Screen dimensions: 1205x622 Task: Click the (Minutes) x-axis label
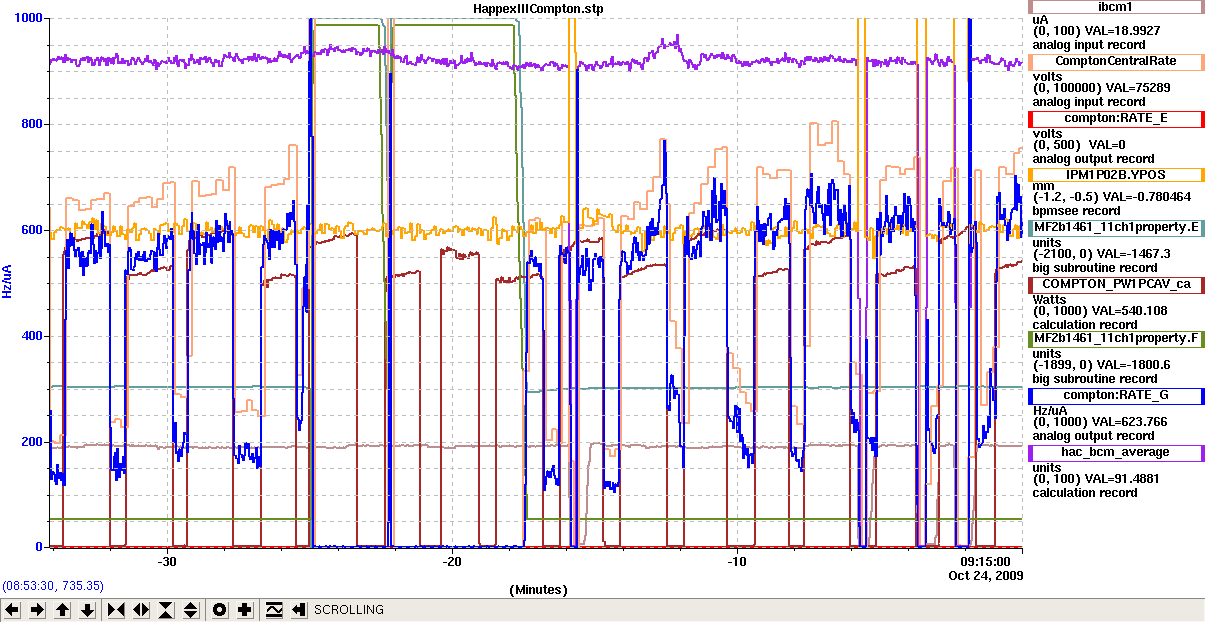pos(538,589)
